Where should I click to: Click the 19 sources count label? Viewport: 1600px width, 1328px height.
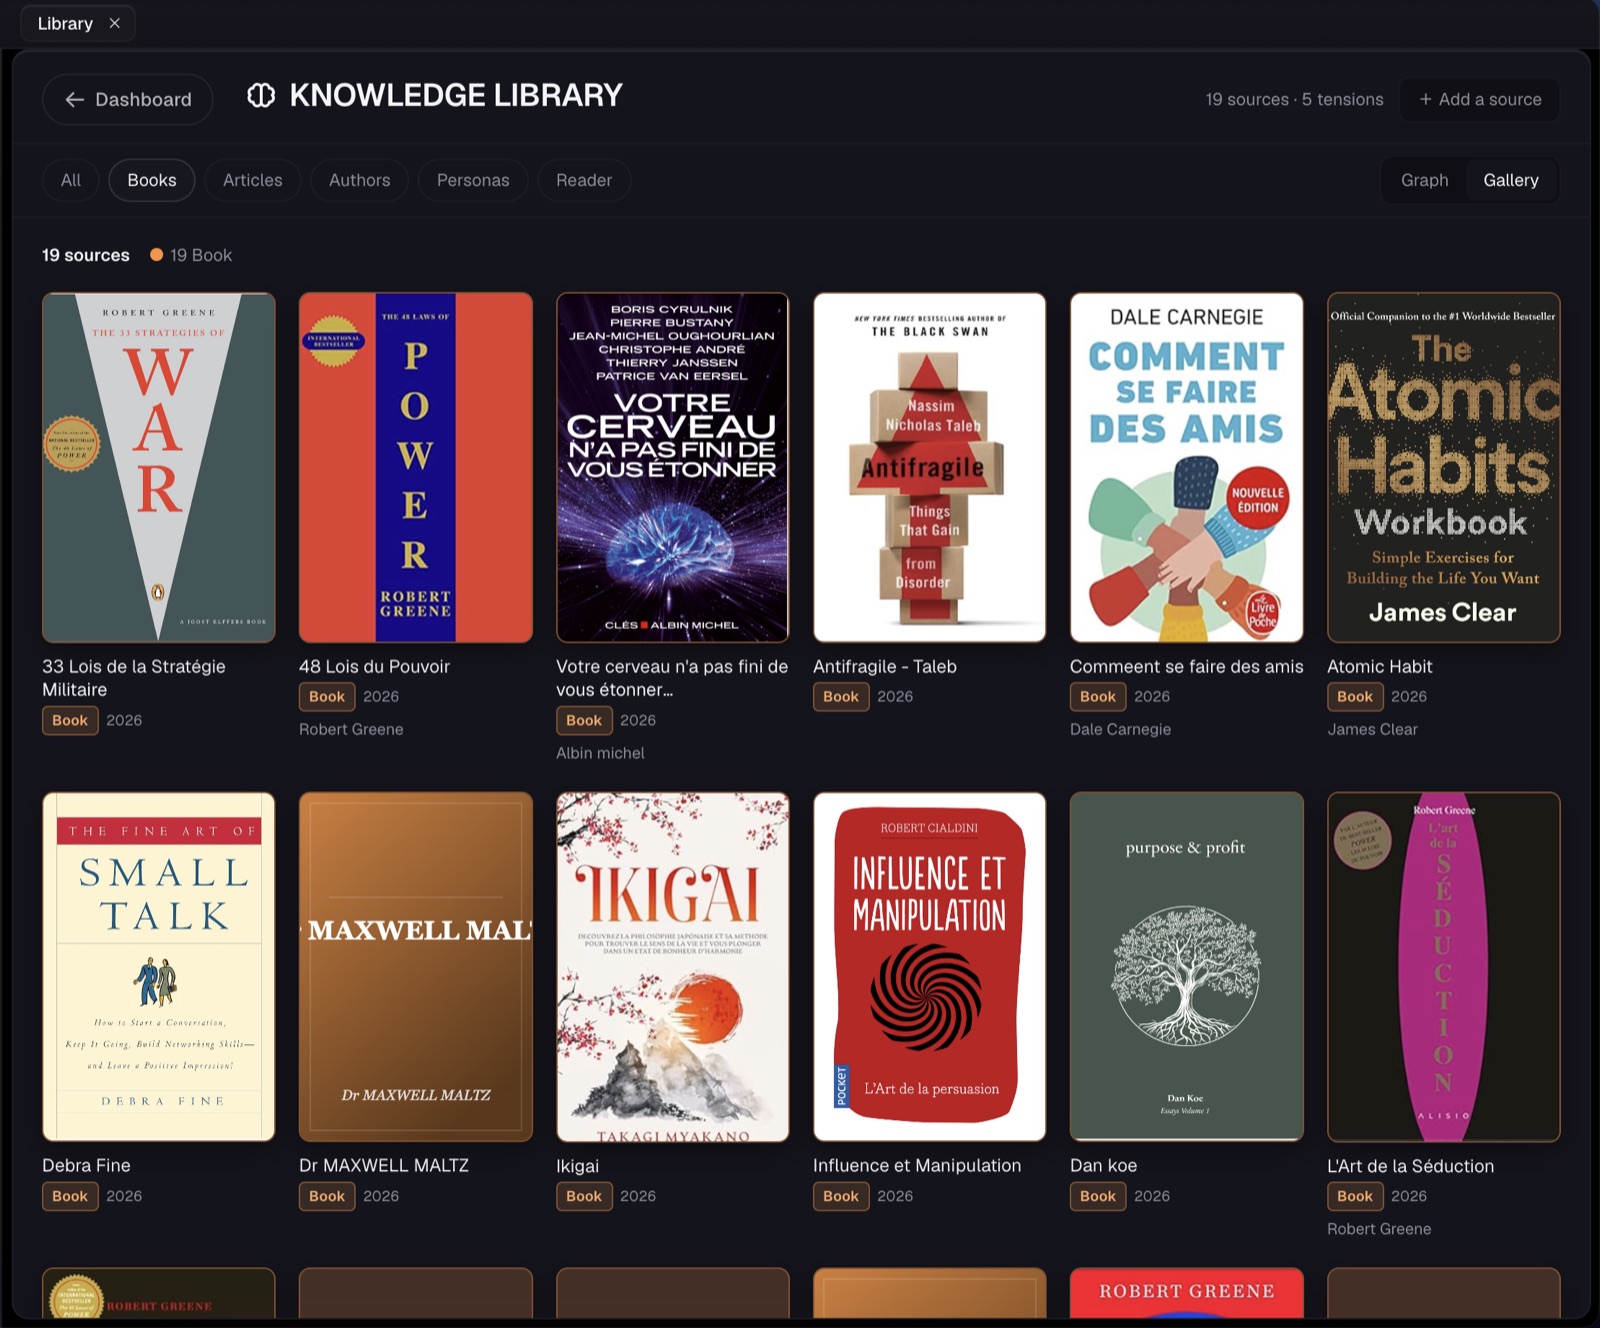click(x=86, y=255)
